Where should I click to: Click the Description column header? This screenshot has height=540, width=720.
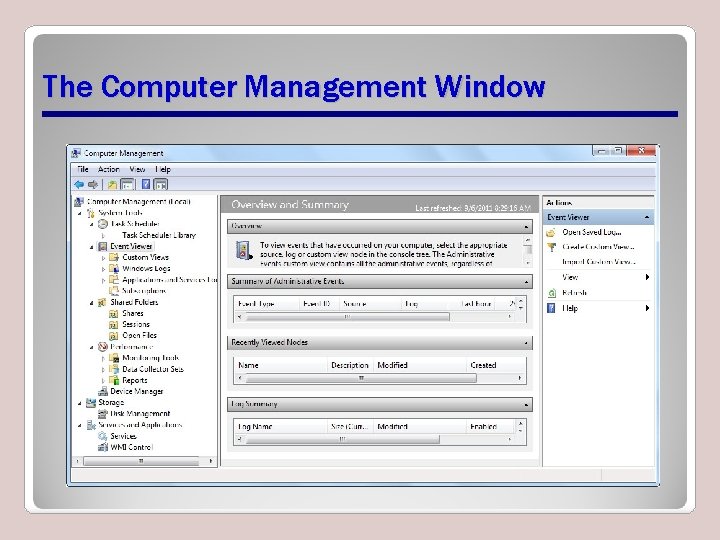tap(350, 366)
